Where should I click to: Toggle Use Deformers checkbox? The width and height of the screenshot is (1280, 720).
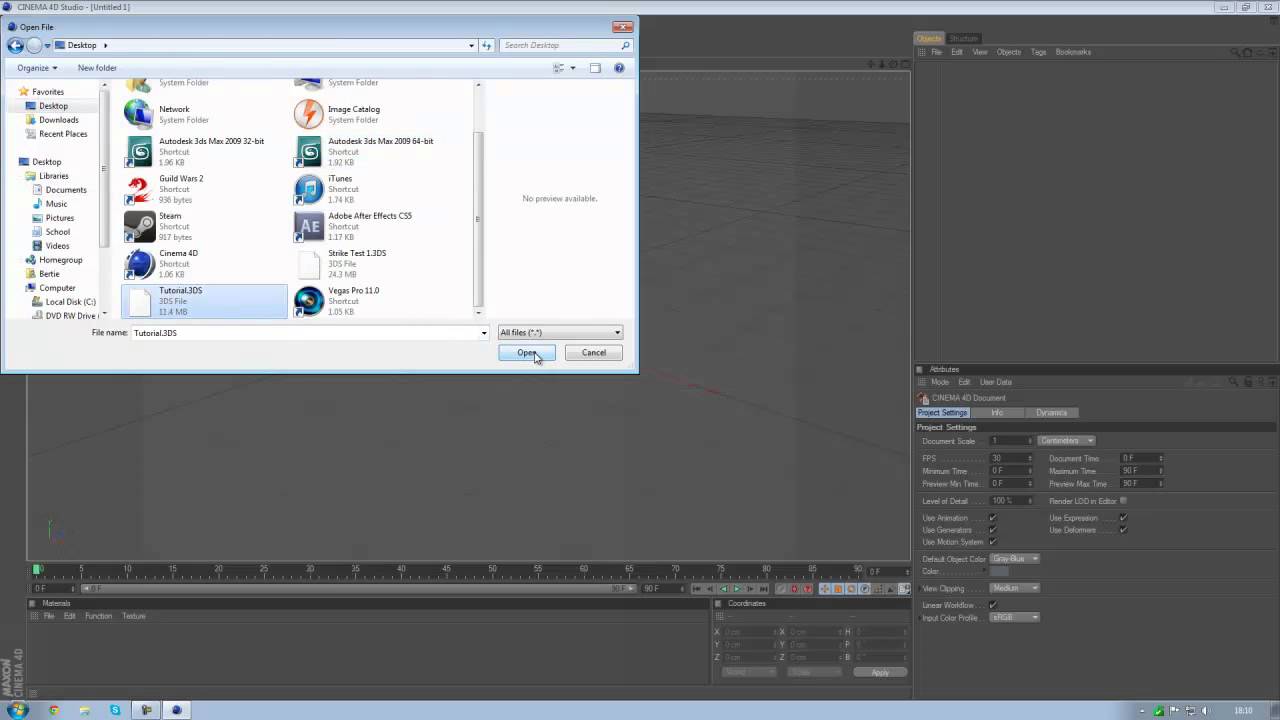pyautogui.click(x=1123, y=530)
